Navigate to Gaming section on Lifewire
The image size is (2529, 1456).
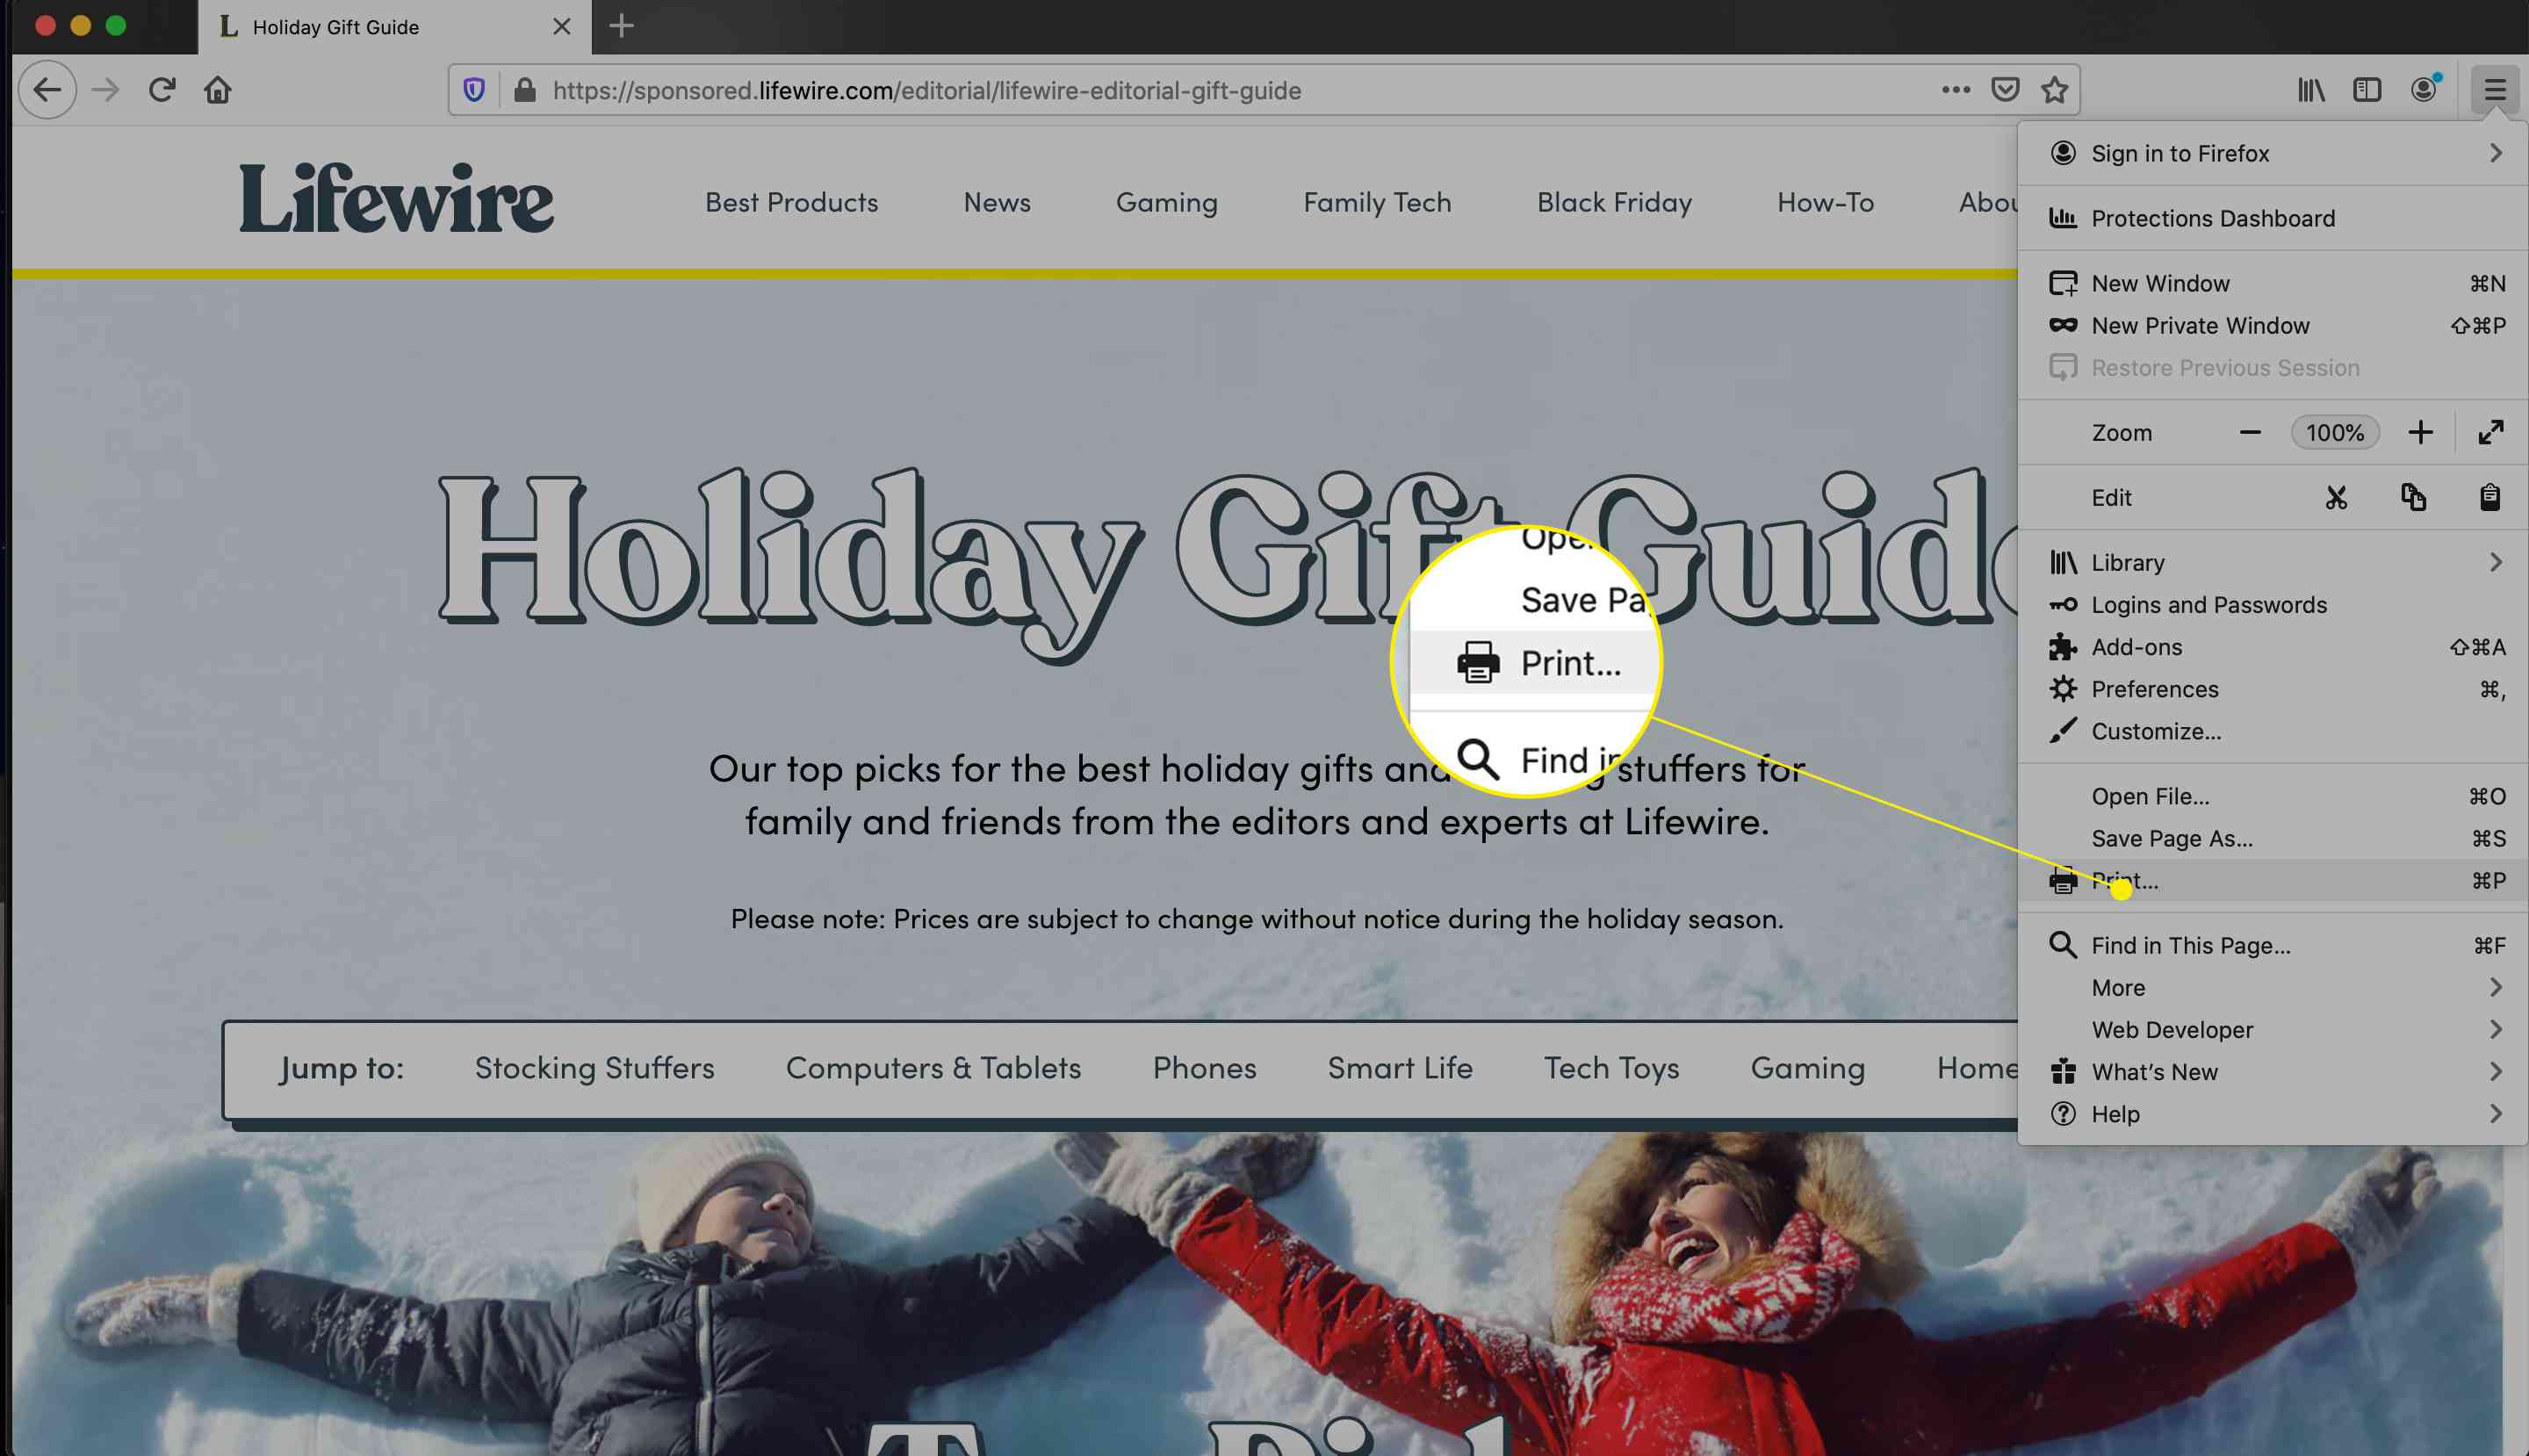point(1165,203)
